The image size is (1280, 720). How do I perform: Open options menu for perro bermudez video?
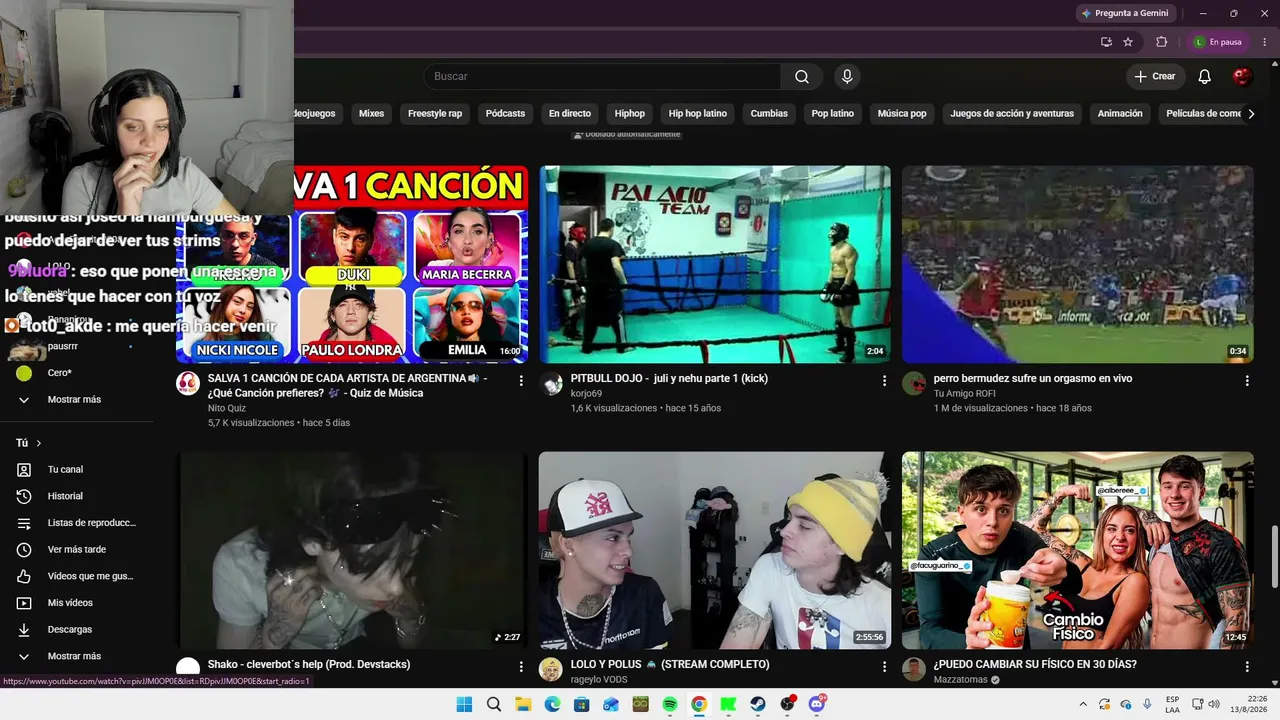1247,380
